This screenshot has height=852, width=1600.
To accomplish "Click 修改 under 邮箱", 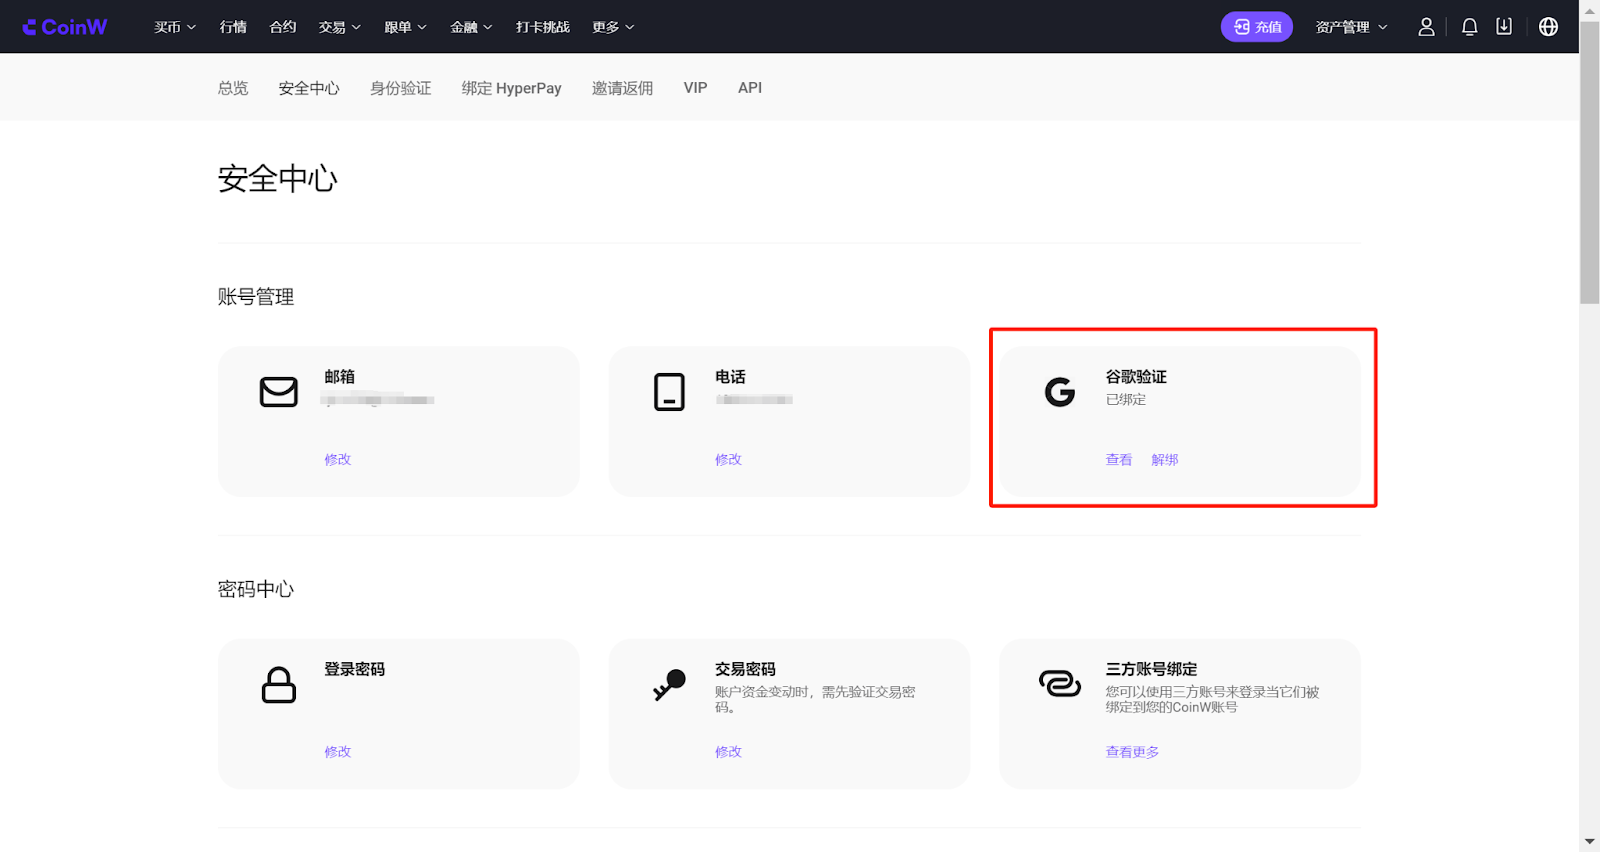I will tap(338, 460).
